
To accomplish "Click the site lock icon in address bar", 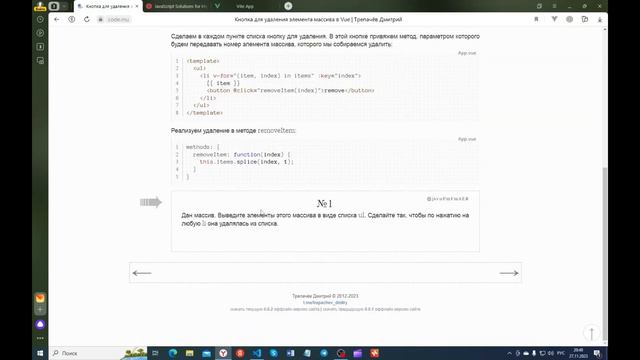I will coord(100,19).
